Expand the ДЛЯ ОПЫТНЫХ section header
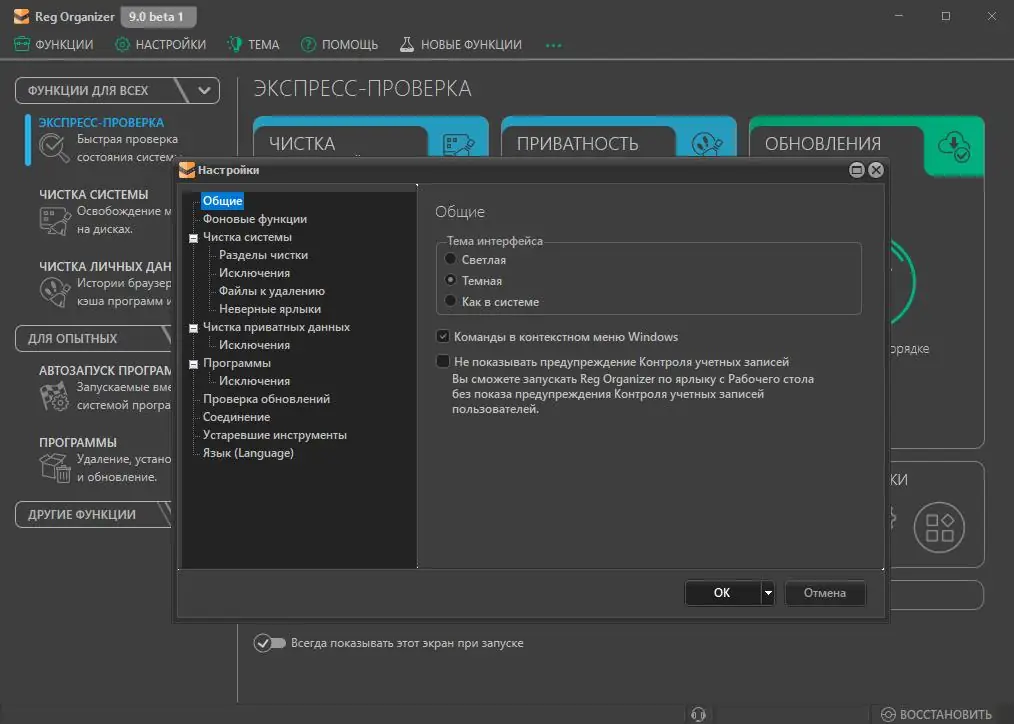Image resolution: width=1014 pixels, height=724 pixels. (92, 339)
